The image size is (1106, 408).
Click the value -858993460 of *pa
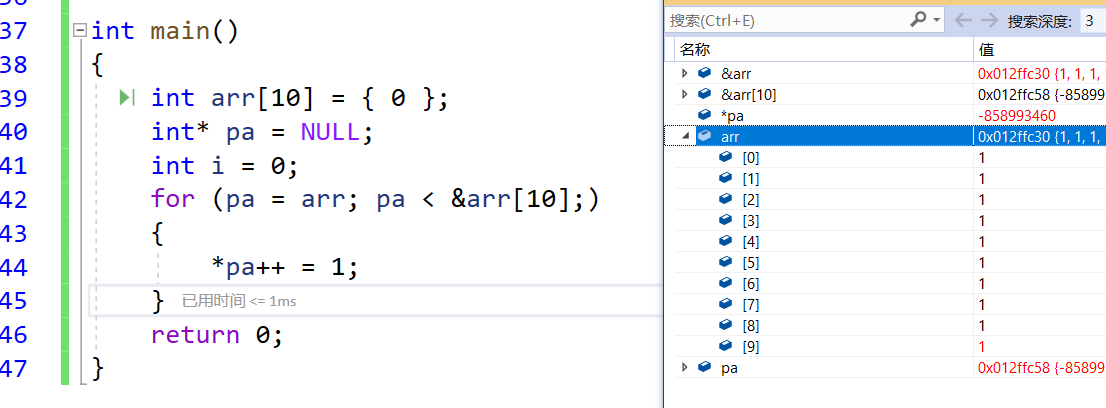tap(1017, 115)
